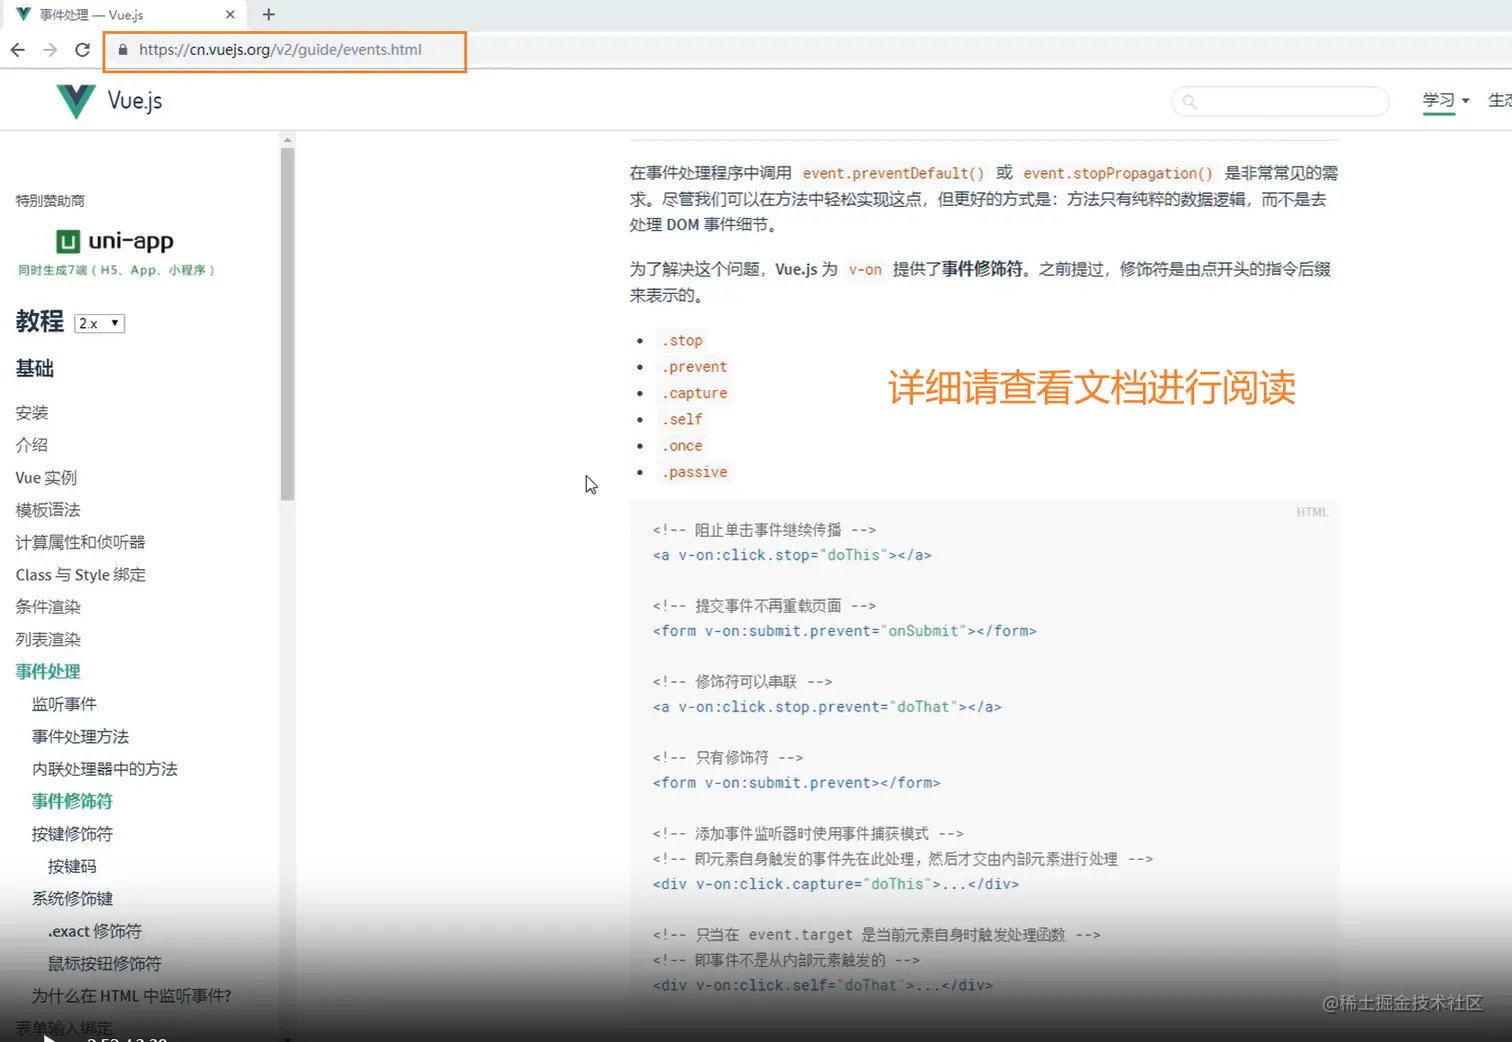Click the address bar URL
The width and height of the screenshot is (1512, 1042).
[280, 50]
